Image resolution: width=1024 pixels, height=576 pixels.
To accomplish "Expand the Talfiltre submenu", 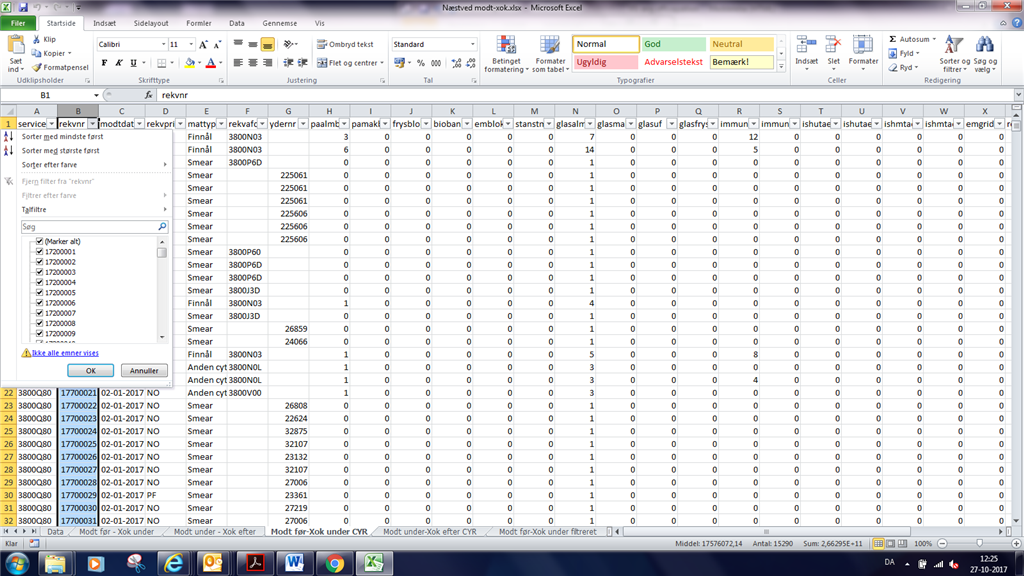I will (93, 210).
